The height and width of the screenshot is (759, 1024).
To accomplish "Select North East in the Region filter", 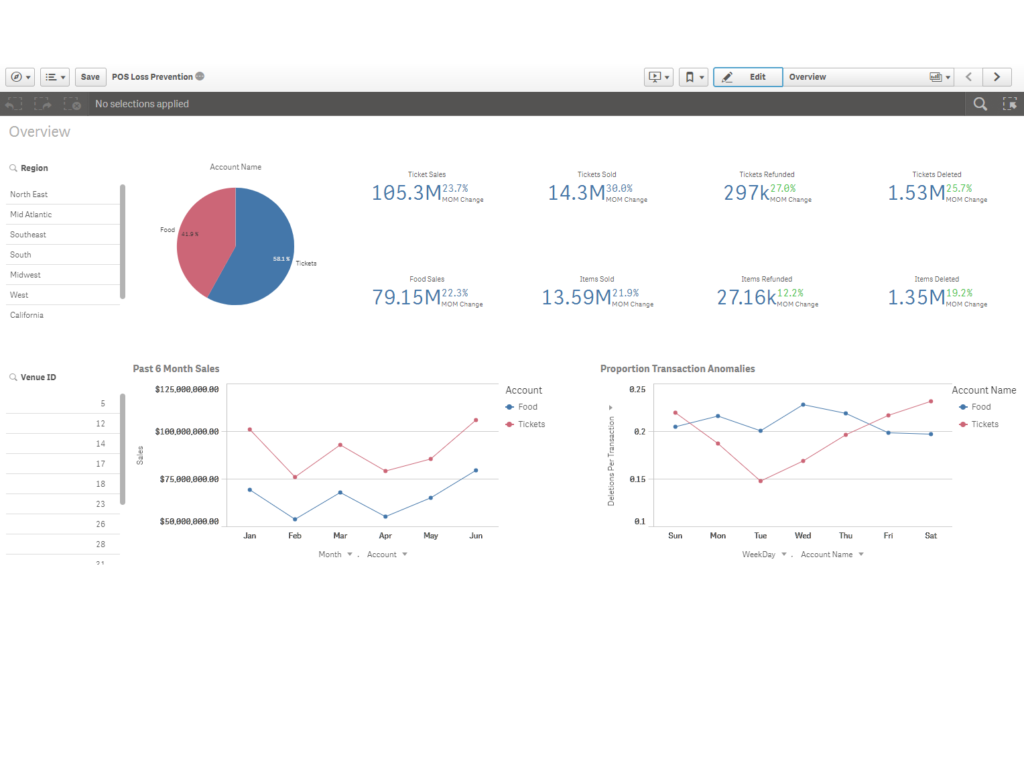I will point(30,193).
